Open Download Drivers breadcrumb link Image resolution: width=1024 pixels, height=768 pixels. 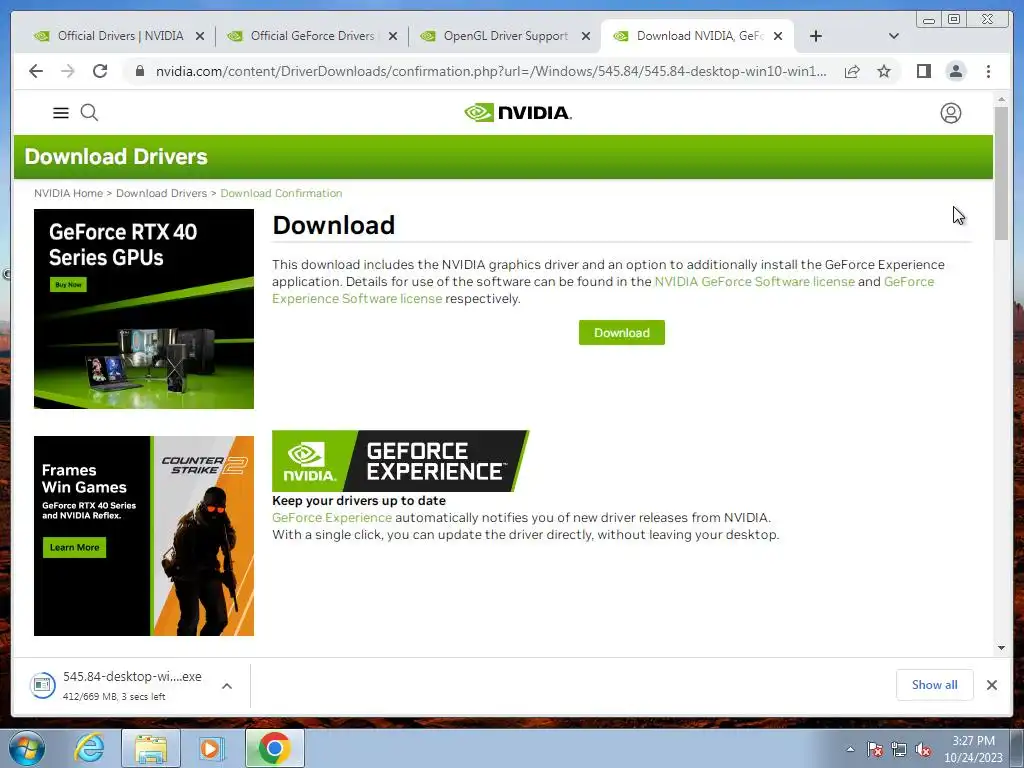[161, 193]
